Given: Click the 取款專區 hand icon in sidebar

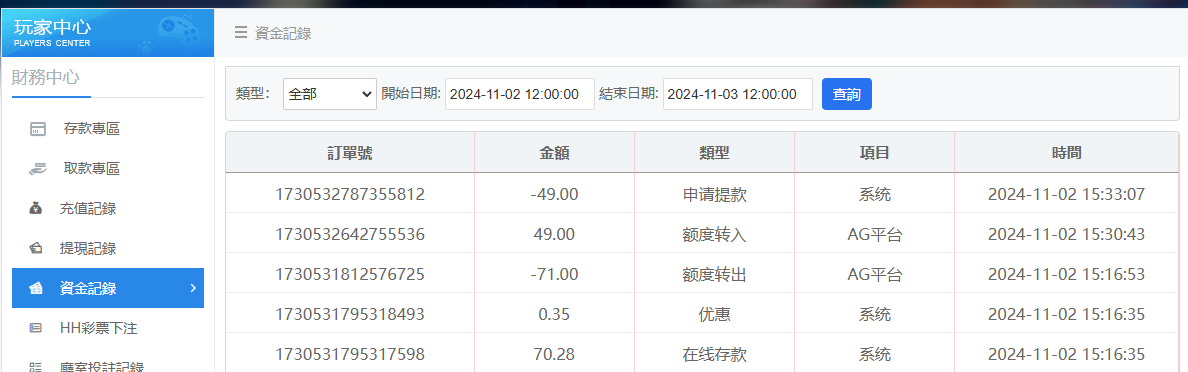Looking at the screenshot, I should (x=38, y=168).
